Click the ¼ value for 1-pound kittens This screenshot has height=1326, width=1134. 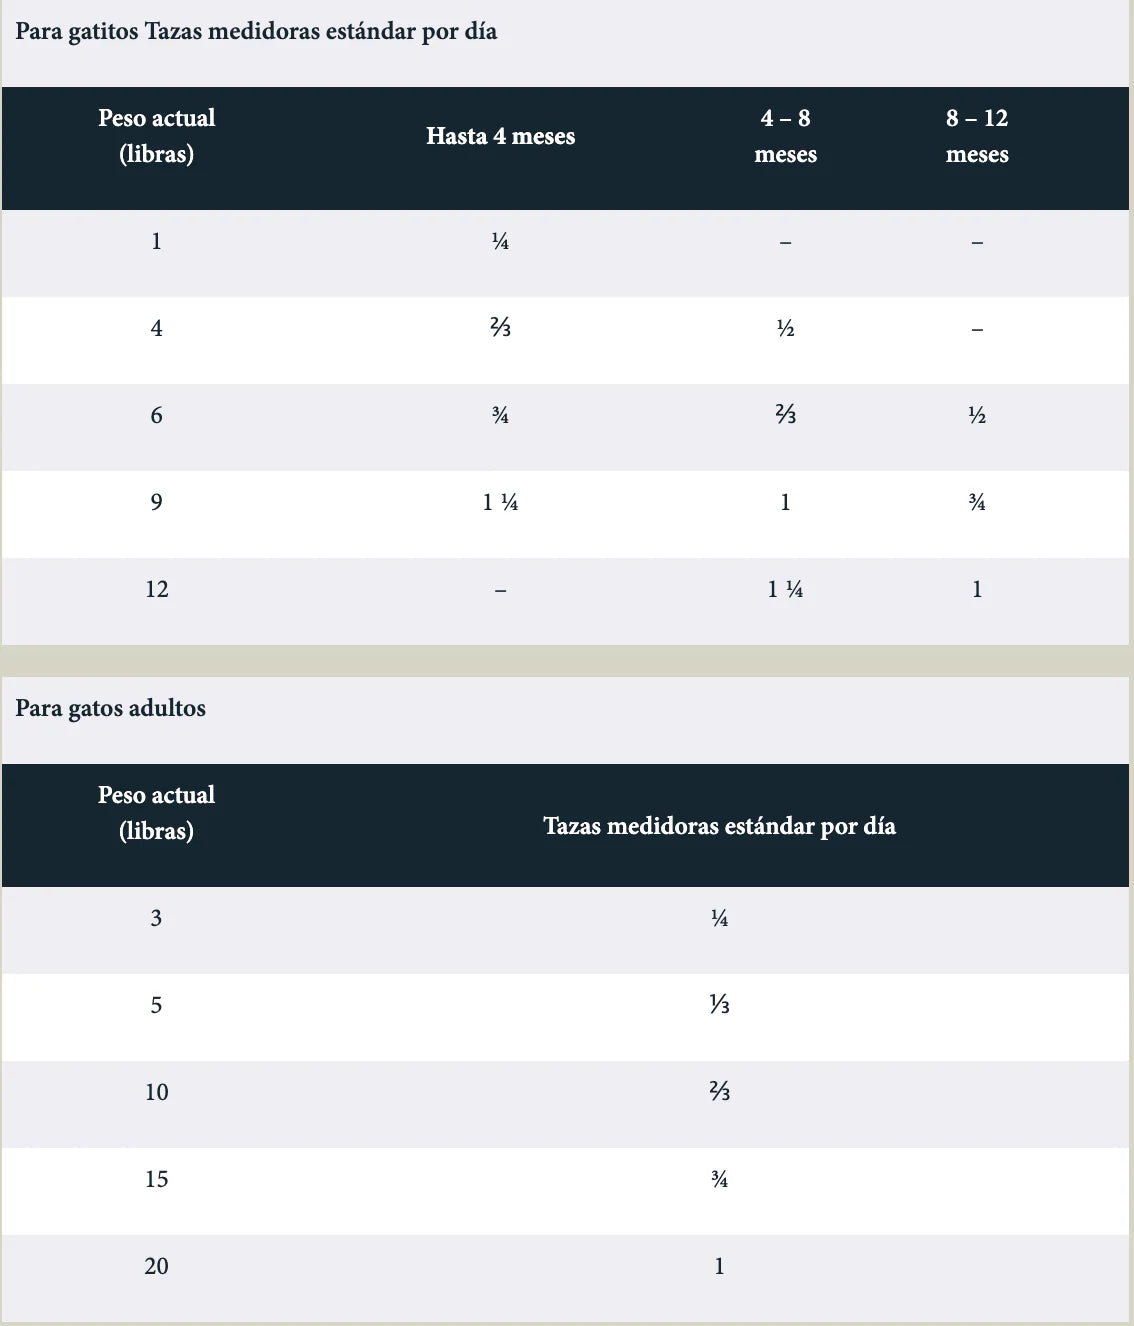500,241
